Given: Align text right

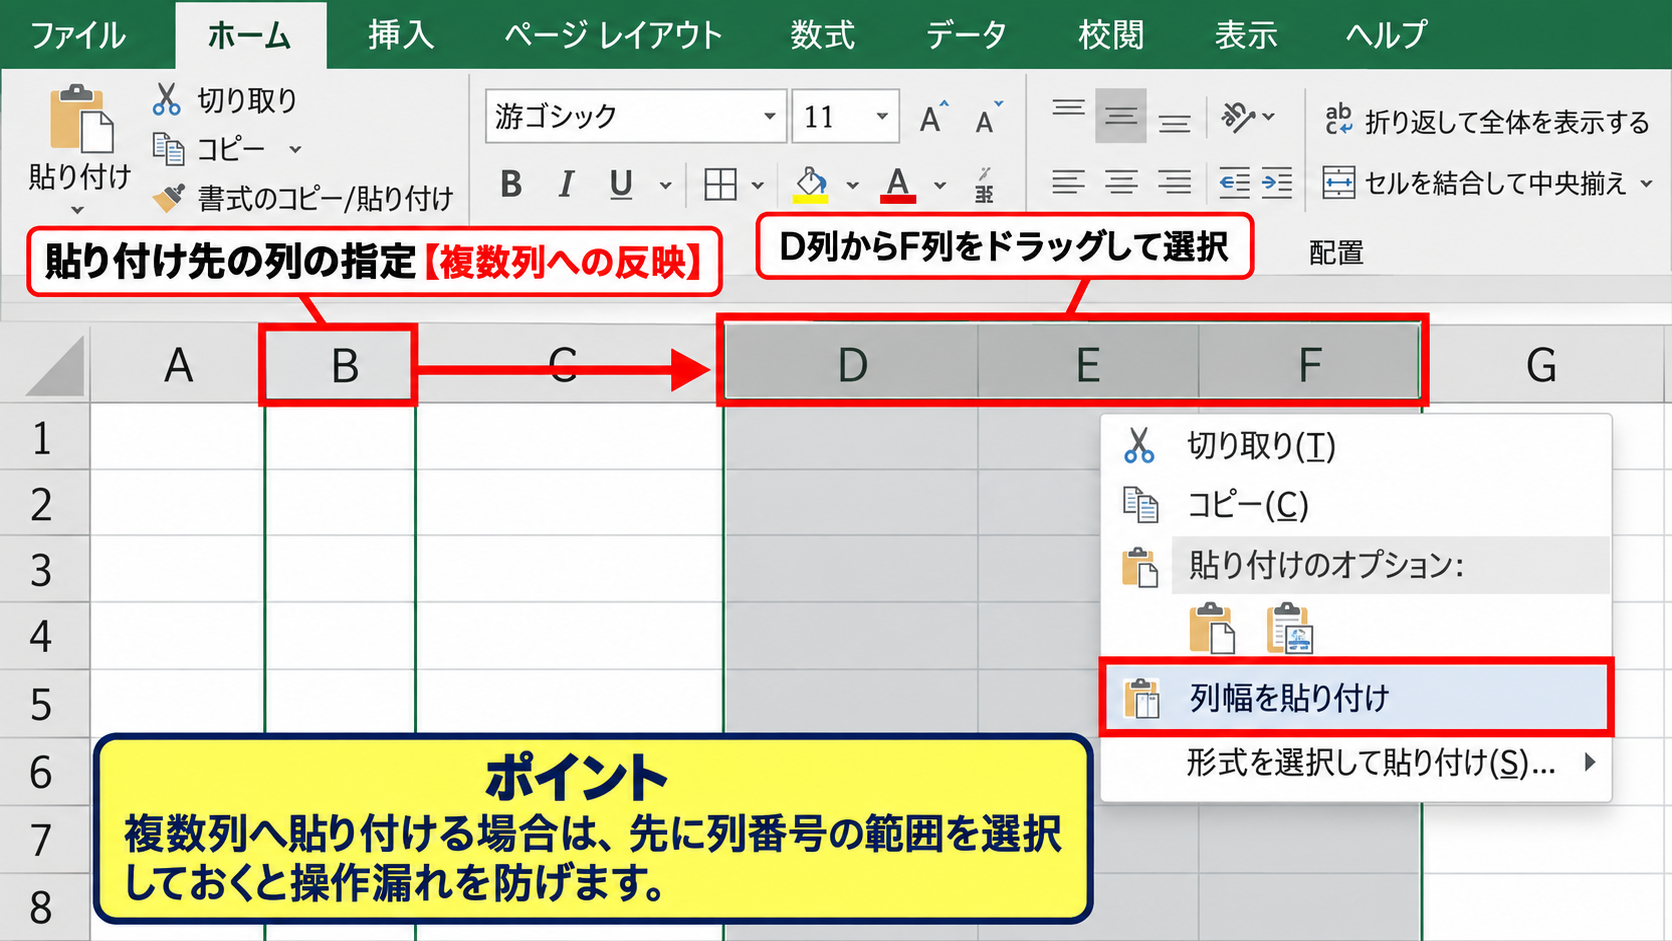Looking at the screenshot, I should 1174,183.
